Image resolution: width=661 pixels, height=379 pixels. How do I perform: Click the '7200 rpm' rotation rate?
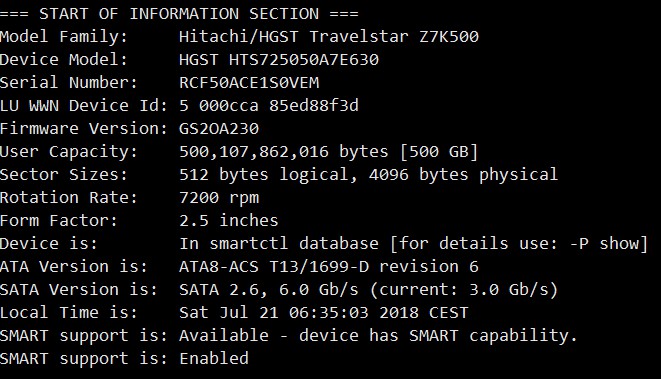point(219,198)
